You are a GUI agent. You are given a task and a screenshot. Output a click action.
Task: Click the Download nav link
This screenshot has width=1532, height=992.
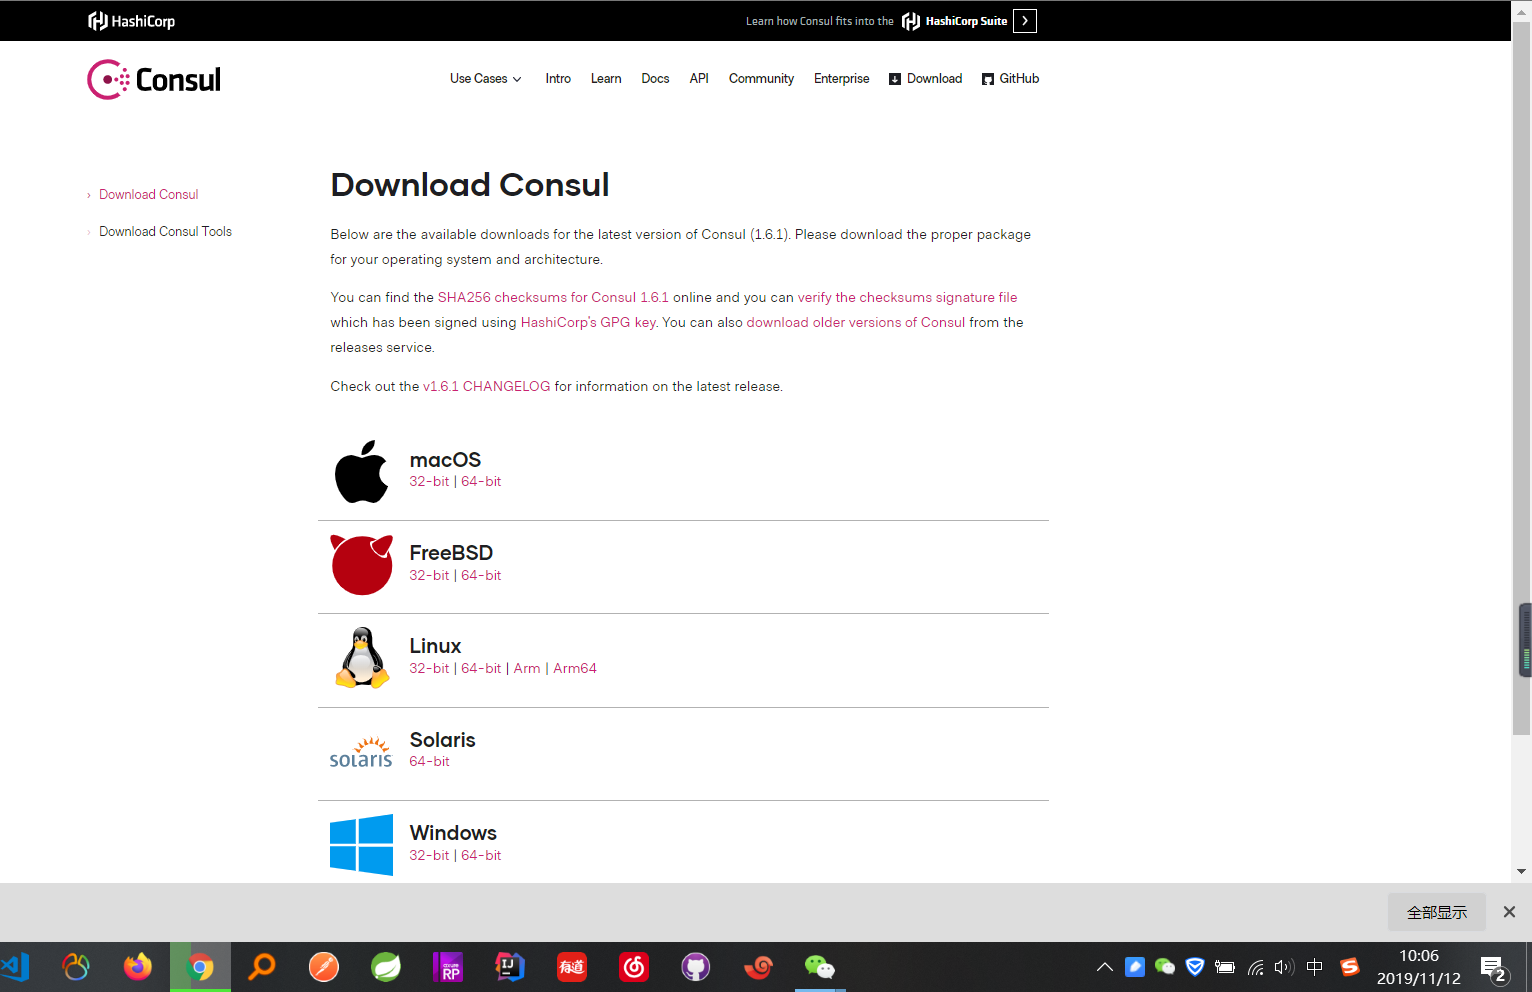(926, 79)
